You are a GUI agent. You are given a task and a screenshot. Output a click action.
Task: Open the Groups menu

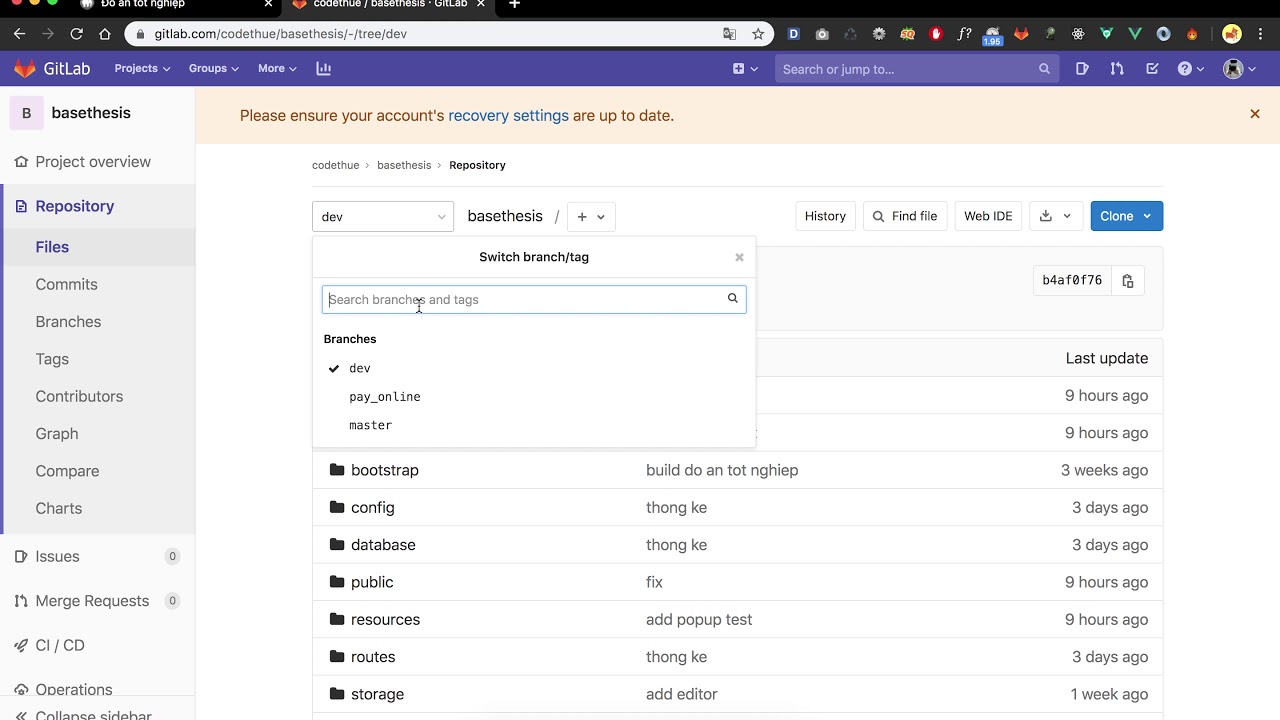213,68
